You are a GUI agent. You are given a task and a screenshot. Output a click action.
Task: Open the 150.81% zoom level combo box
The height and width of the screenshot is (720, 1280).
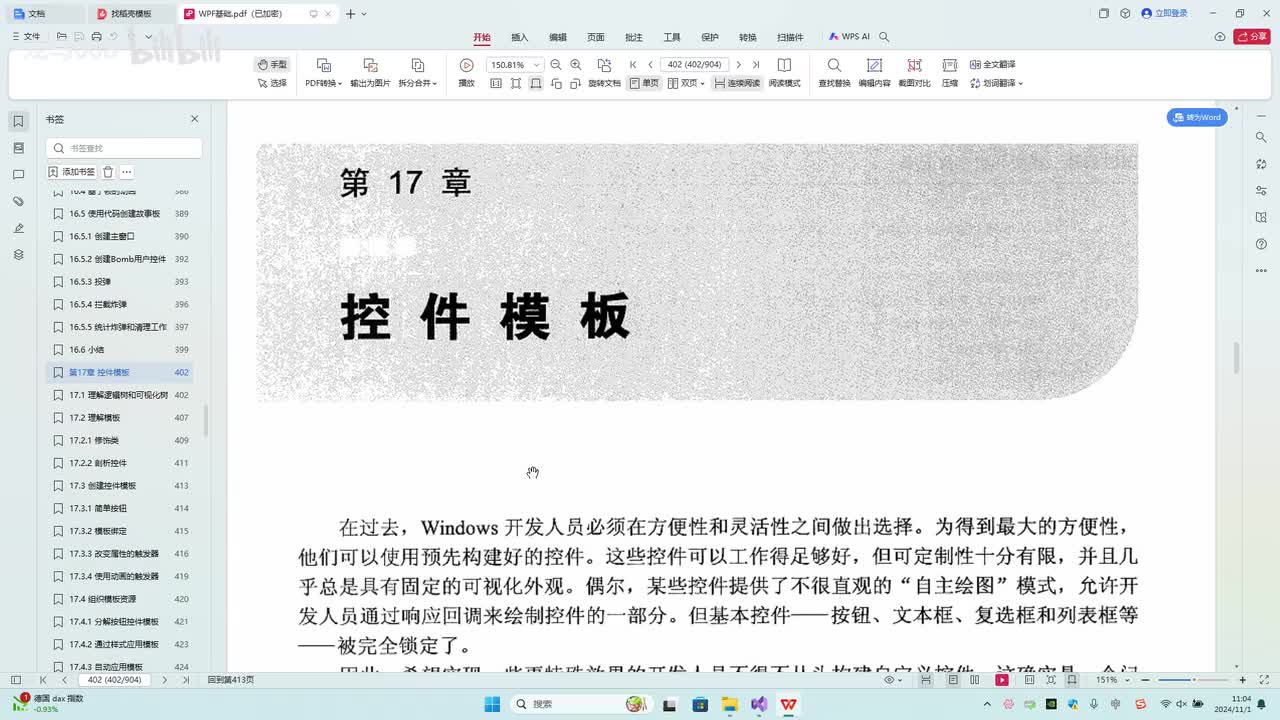514,65
